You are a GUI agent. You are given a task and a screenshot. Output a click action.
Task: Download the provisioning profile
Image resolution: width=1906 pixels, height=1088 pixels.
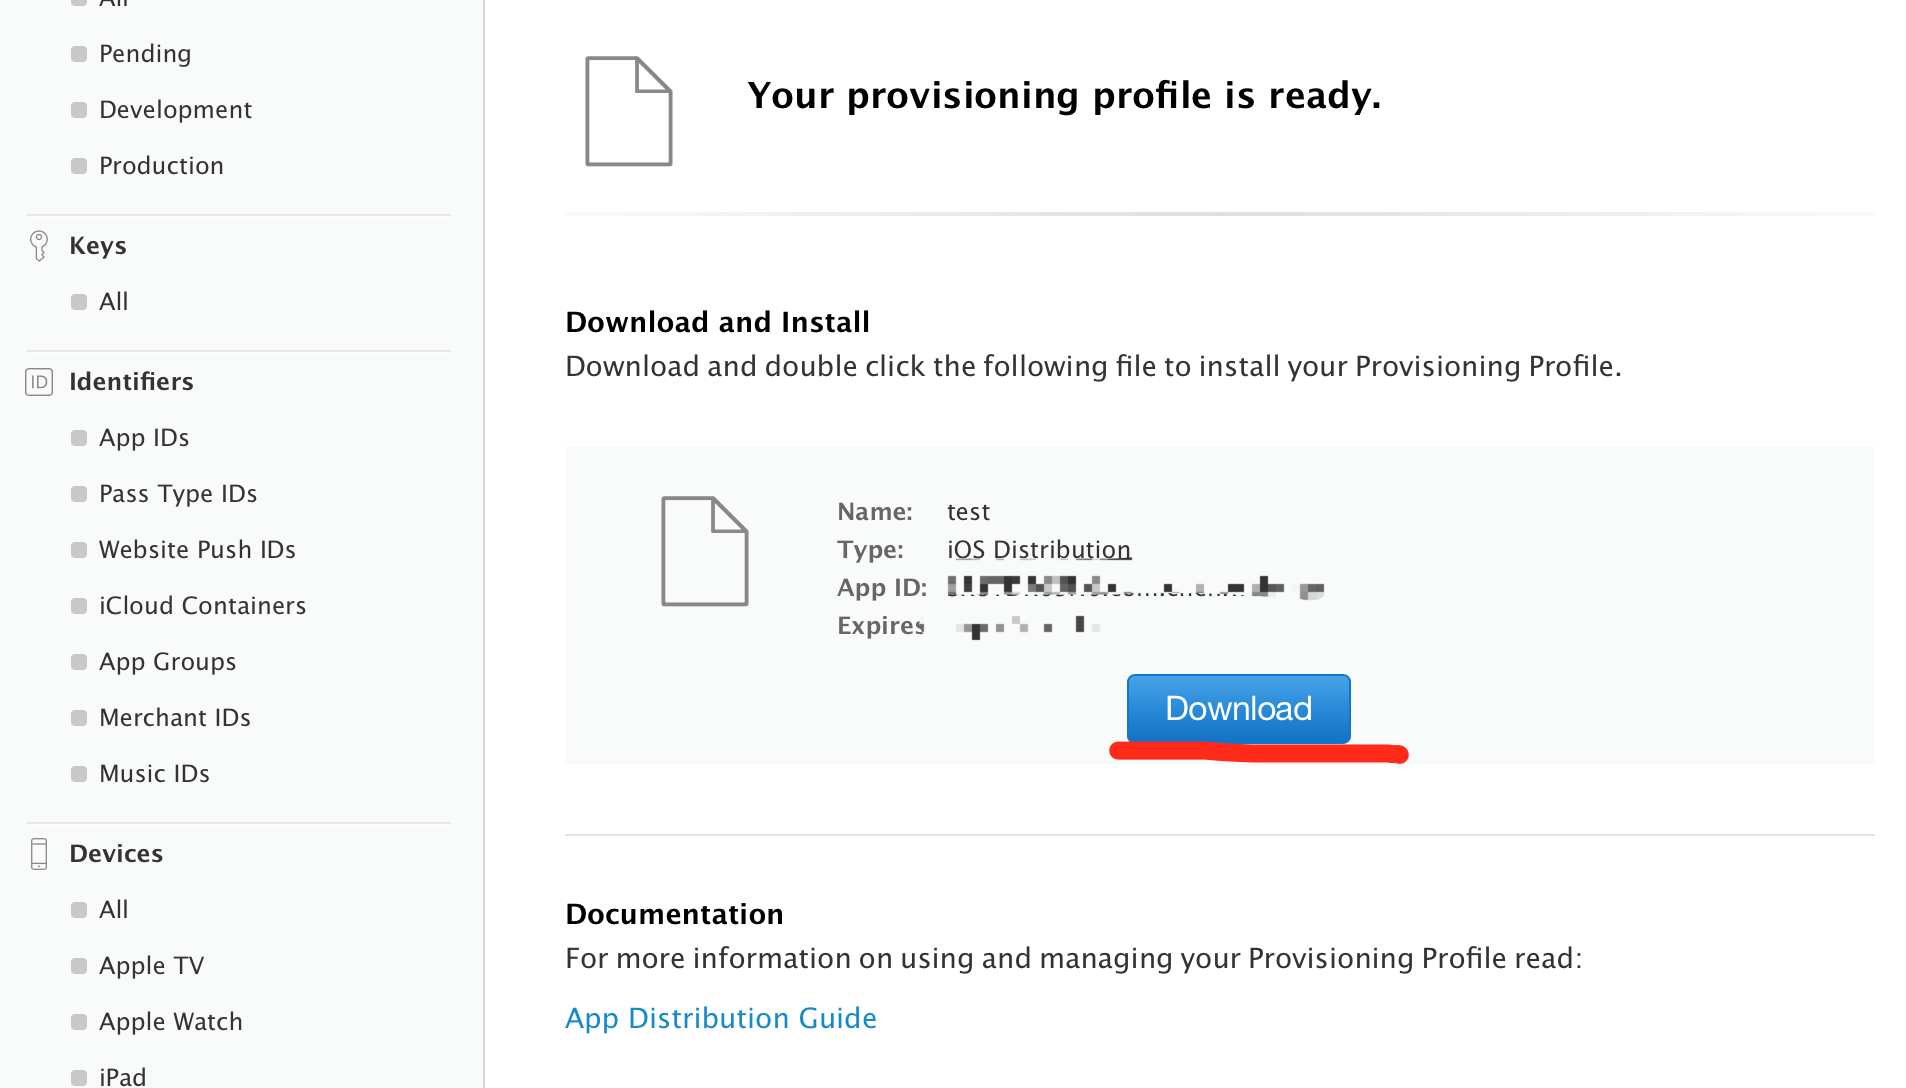coord(1238,708)
